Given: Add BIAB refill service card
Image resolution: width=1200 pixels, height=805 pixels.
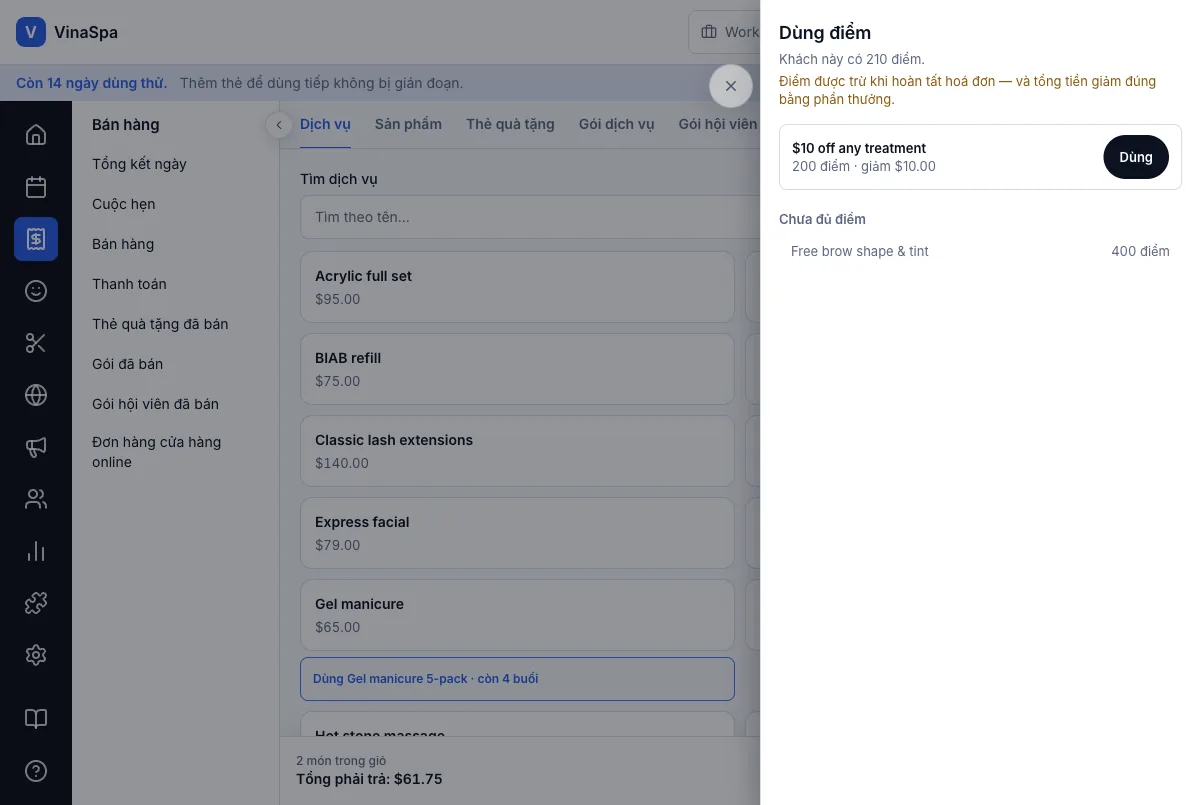Looking at the screenshot, I should coord(517,369).
